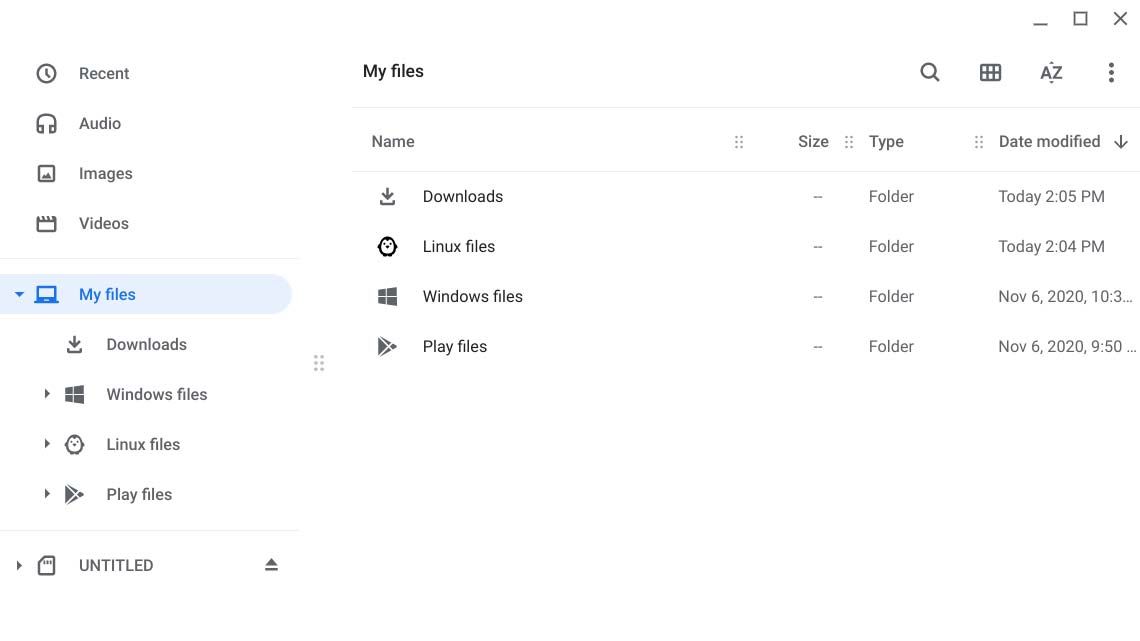Click the Downloads arrow icon in the file list
Screen dimensions: 1140x641
[387, 196]
